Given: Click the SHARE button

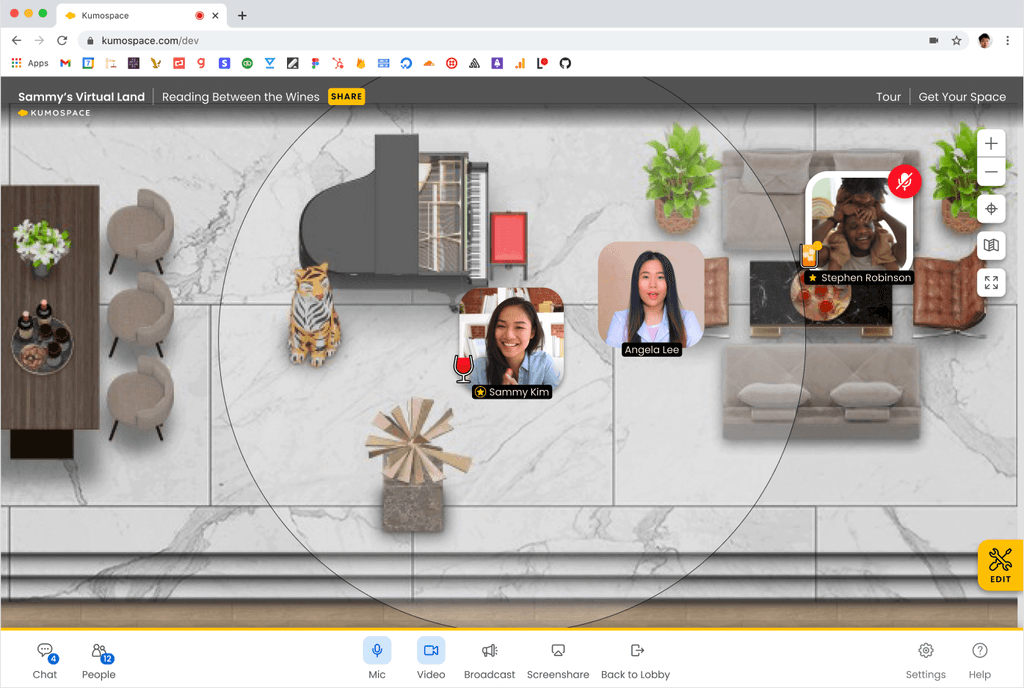Looking at the screenshot, I should pos(346,96).
